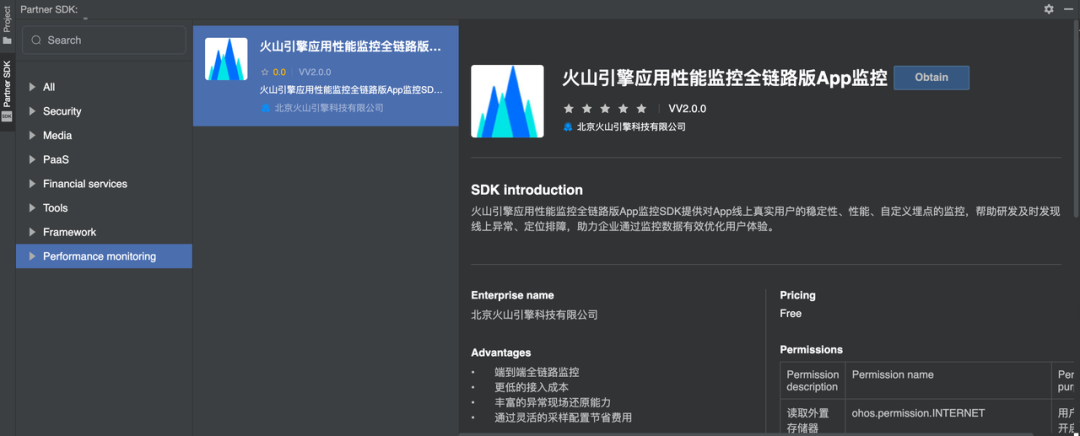The height and width of the screenshot is (436, 1080).
Task: Hide the Partner SDK panel with the minus icon
Action: [1068, 9]
